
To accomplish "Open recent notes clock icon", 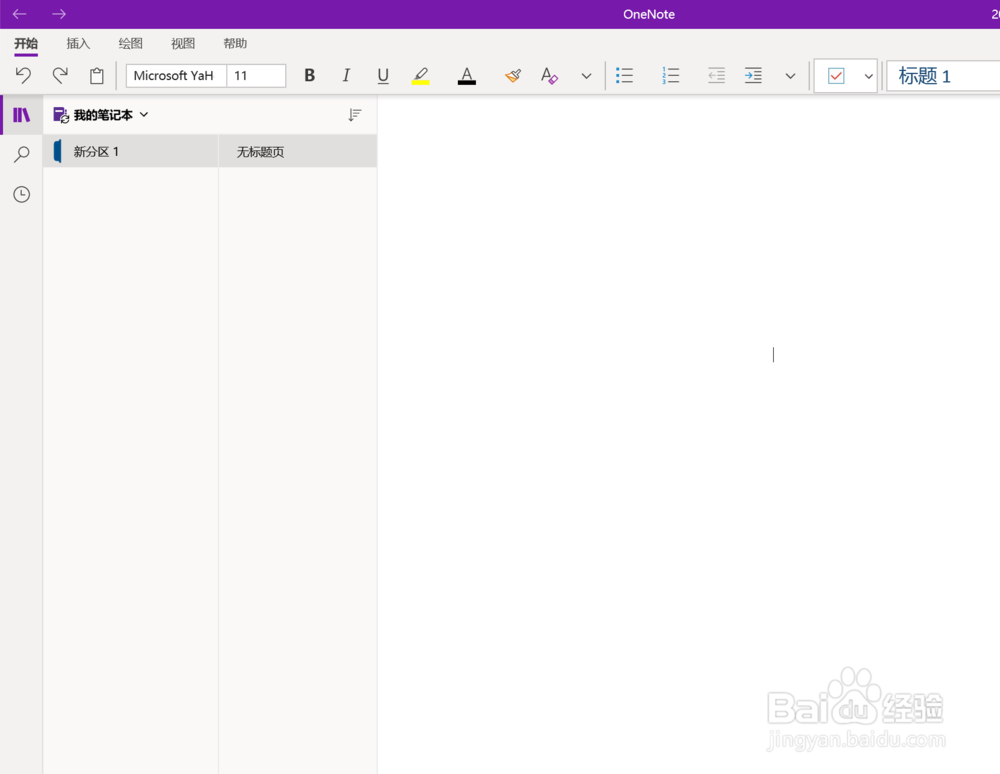I will (22, 194).
